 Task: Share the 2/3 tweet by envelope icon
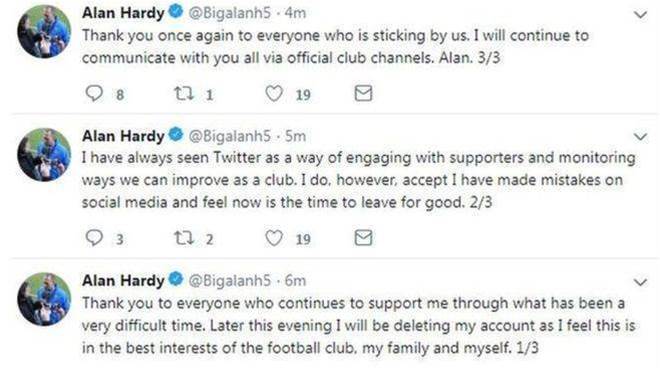tap(363, 238)
